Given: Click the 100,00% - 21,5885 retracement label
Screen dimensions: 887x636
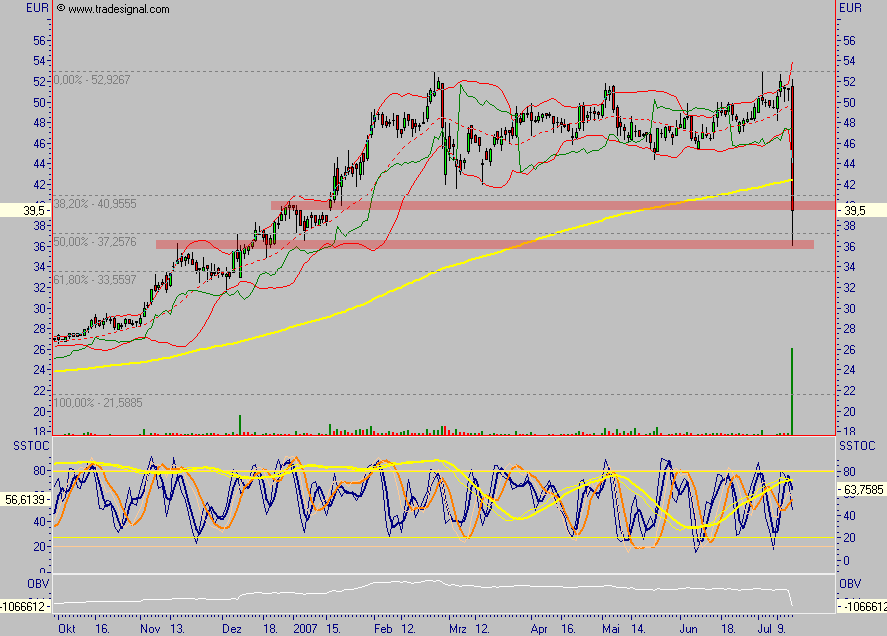Looking at the screenshot, I should pyautogui.click(x=100, y=402).
